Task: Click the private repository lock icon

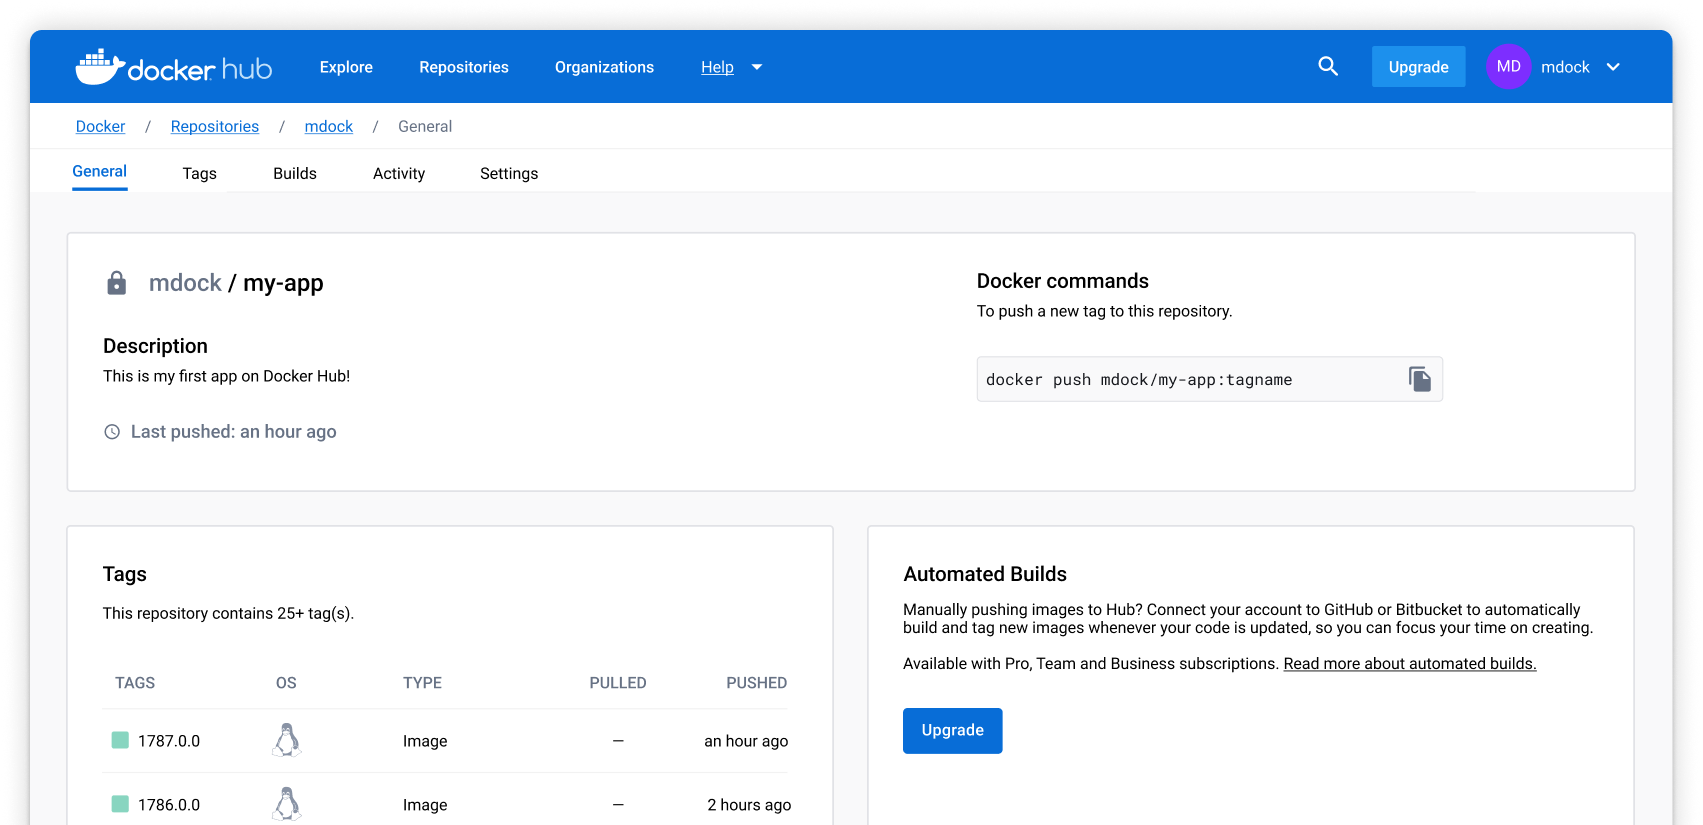Action: click(117, 283)
